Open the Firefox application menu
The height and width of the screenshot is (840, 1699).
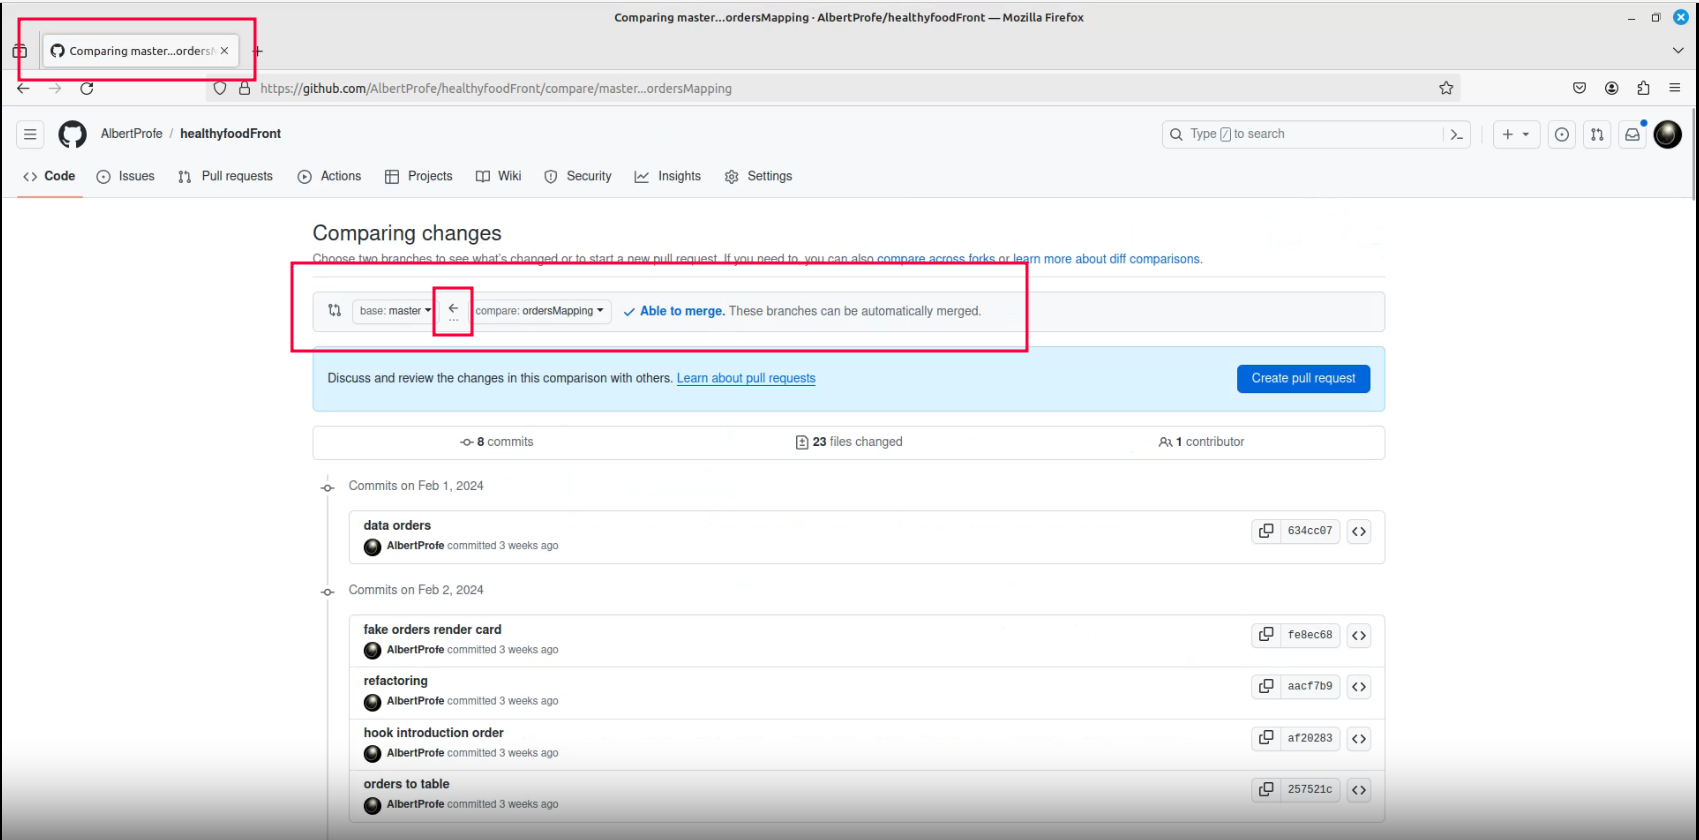coord(1675,88)
